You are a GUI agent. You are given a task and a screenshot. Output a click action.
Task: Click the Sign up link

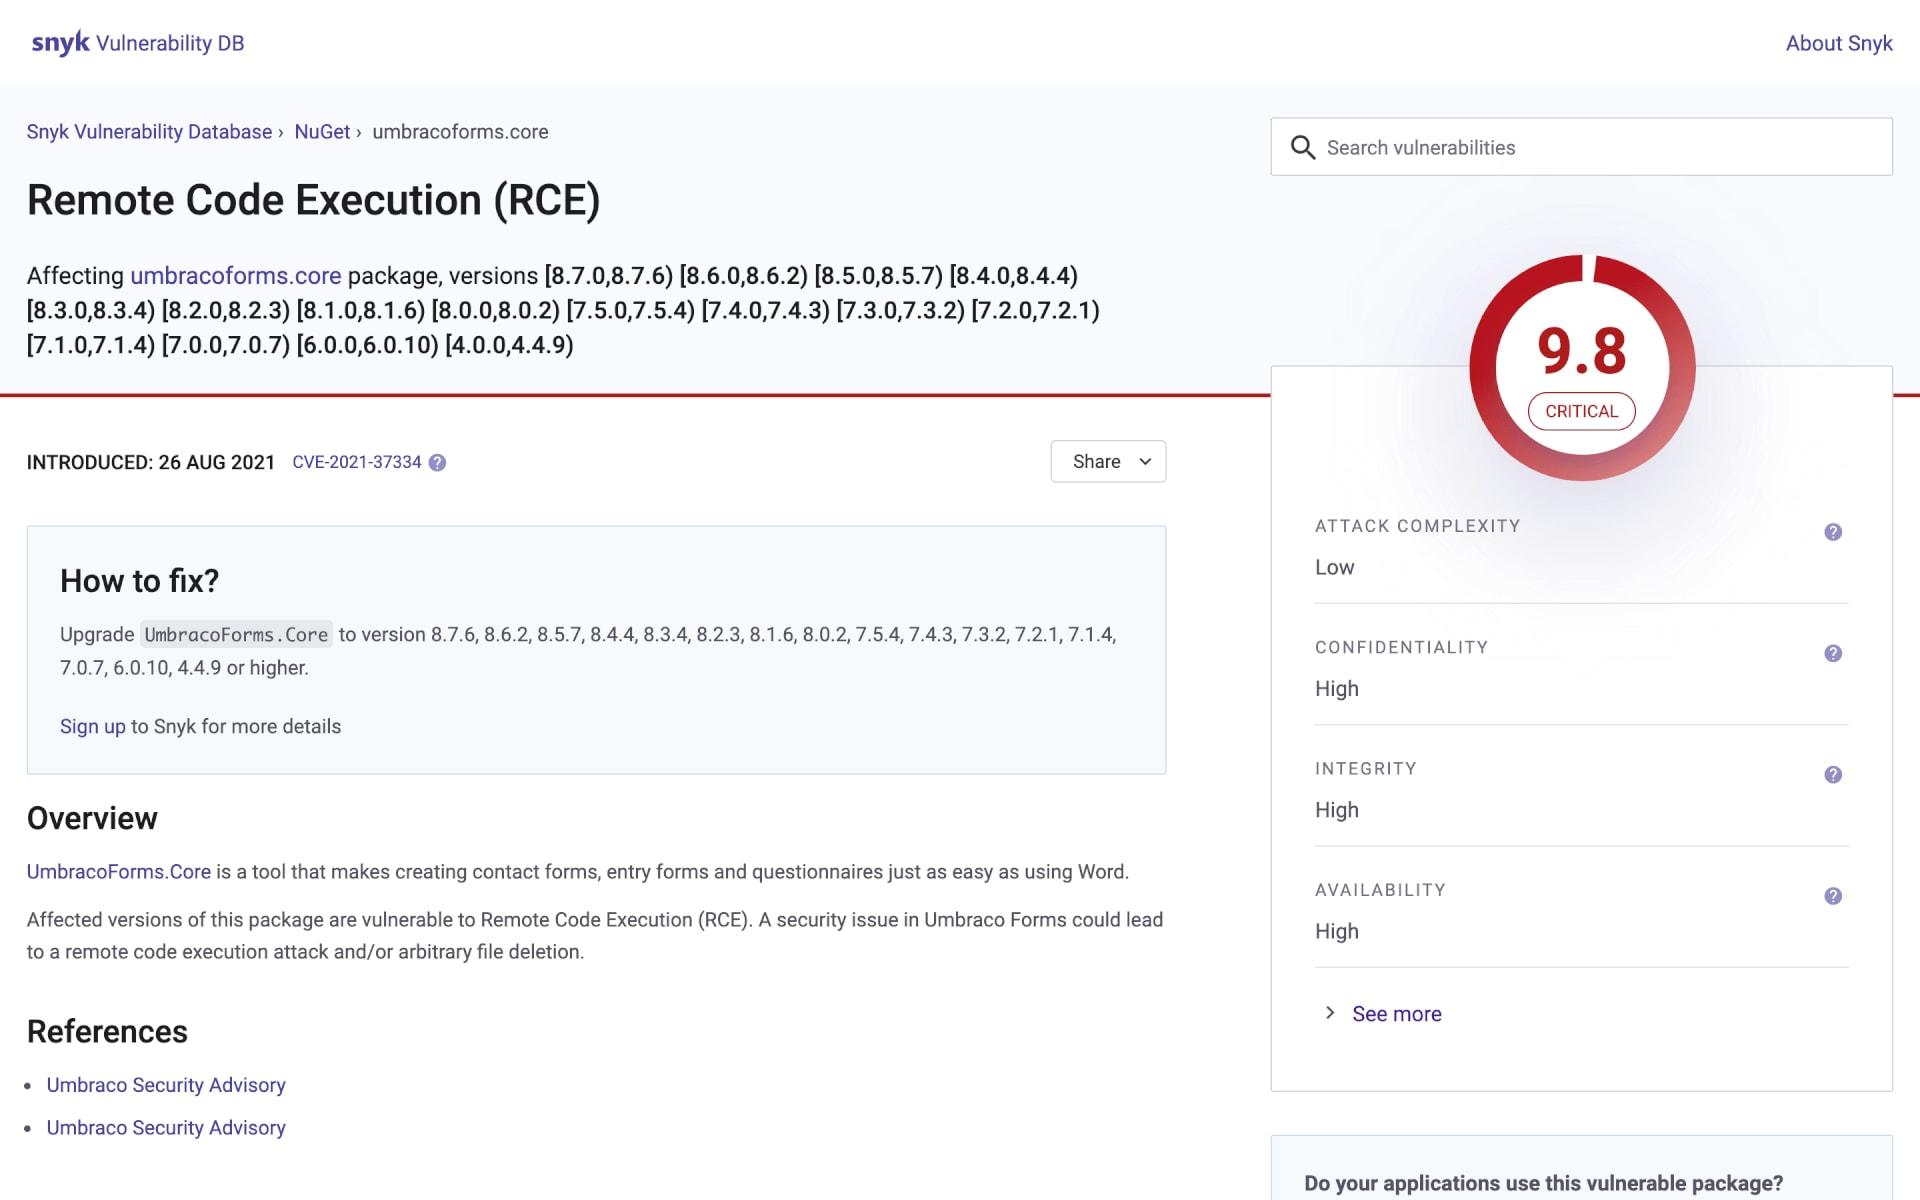tap(92, 726)
